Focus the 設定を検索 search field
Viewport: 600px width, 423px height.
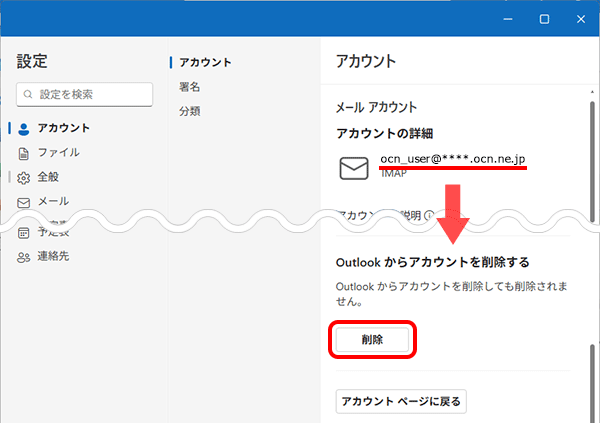[x=92, y=95]
